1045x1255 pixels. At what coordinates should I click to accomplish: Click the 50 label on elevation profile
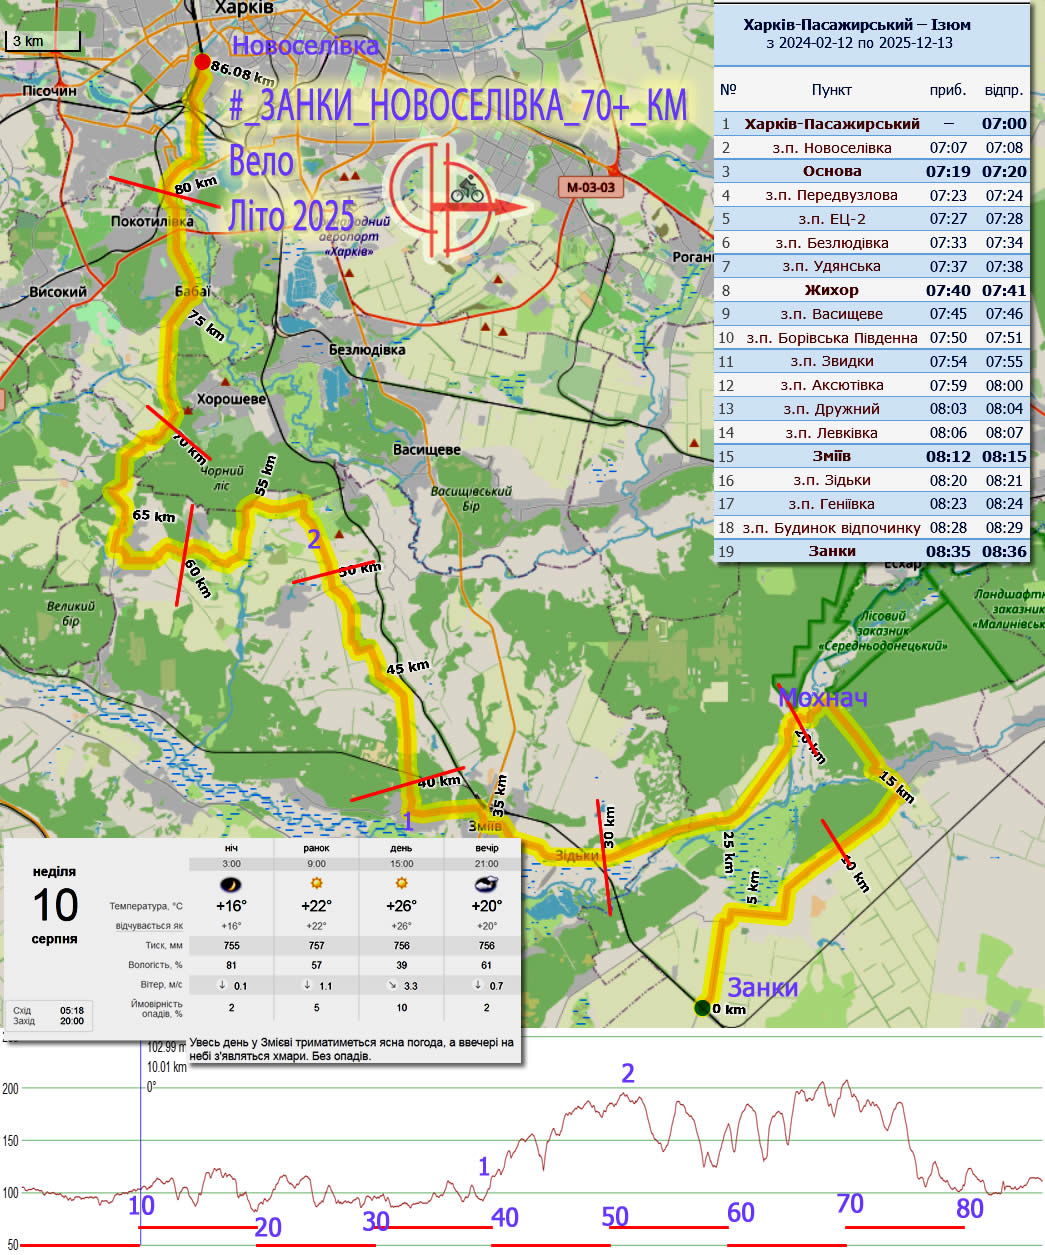615,1217
